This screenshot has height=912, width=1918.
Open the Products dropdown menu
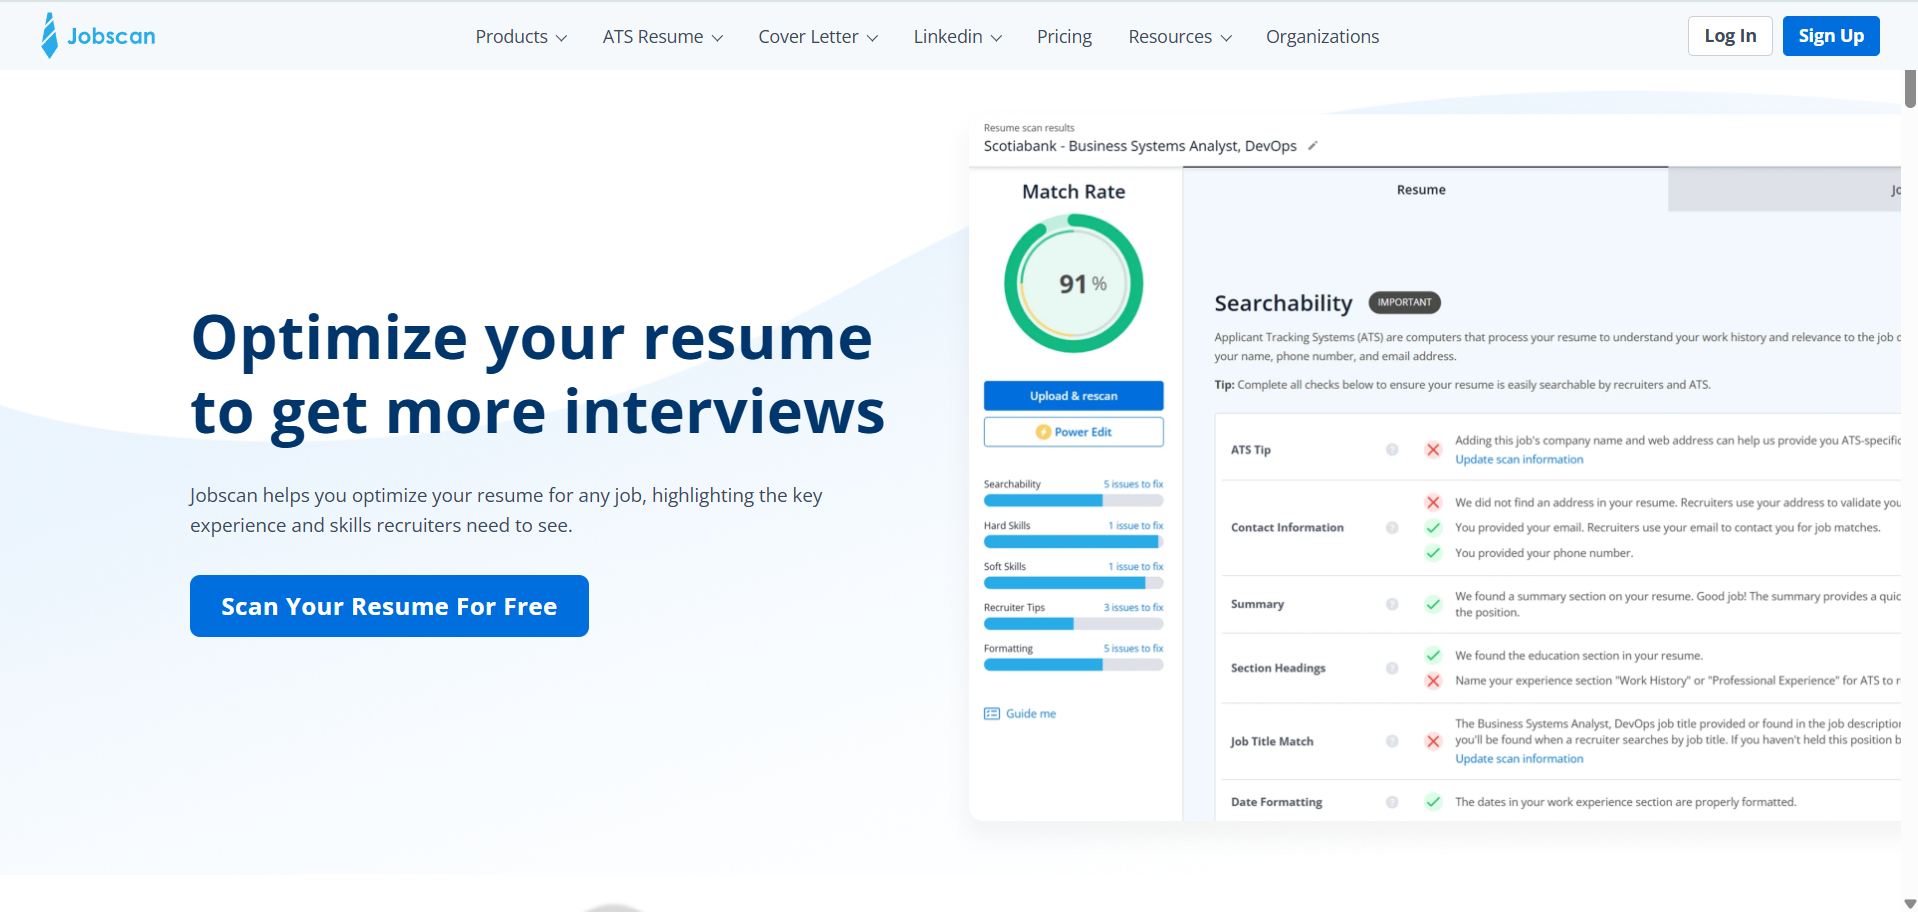521,37
